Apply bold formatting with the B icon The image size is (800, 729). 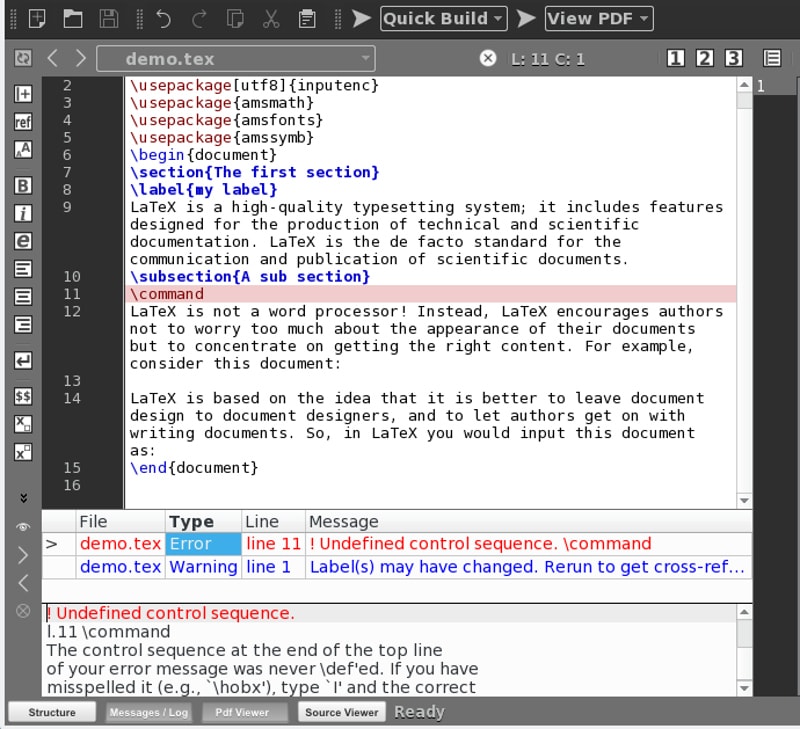tap(23, 185)
